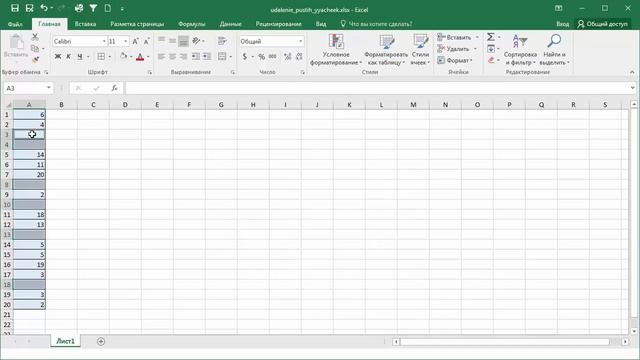Click the Decrease font size icon
This screenshot has height=360, width=640.
point(147,41)
